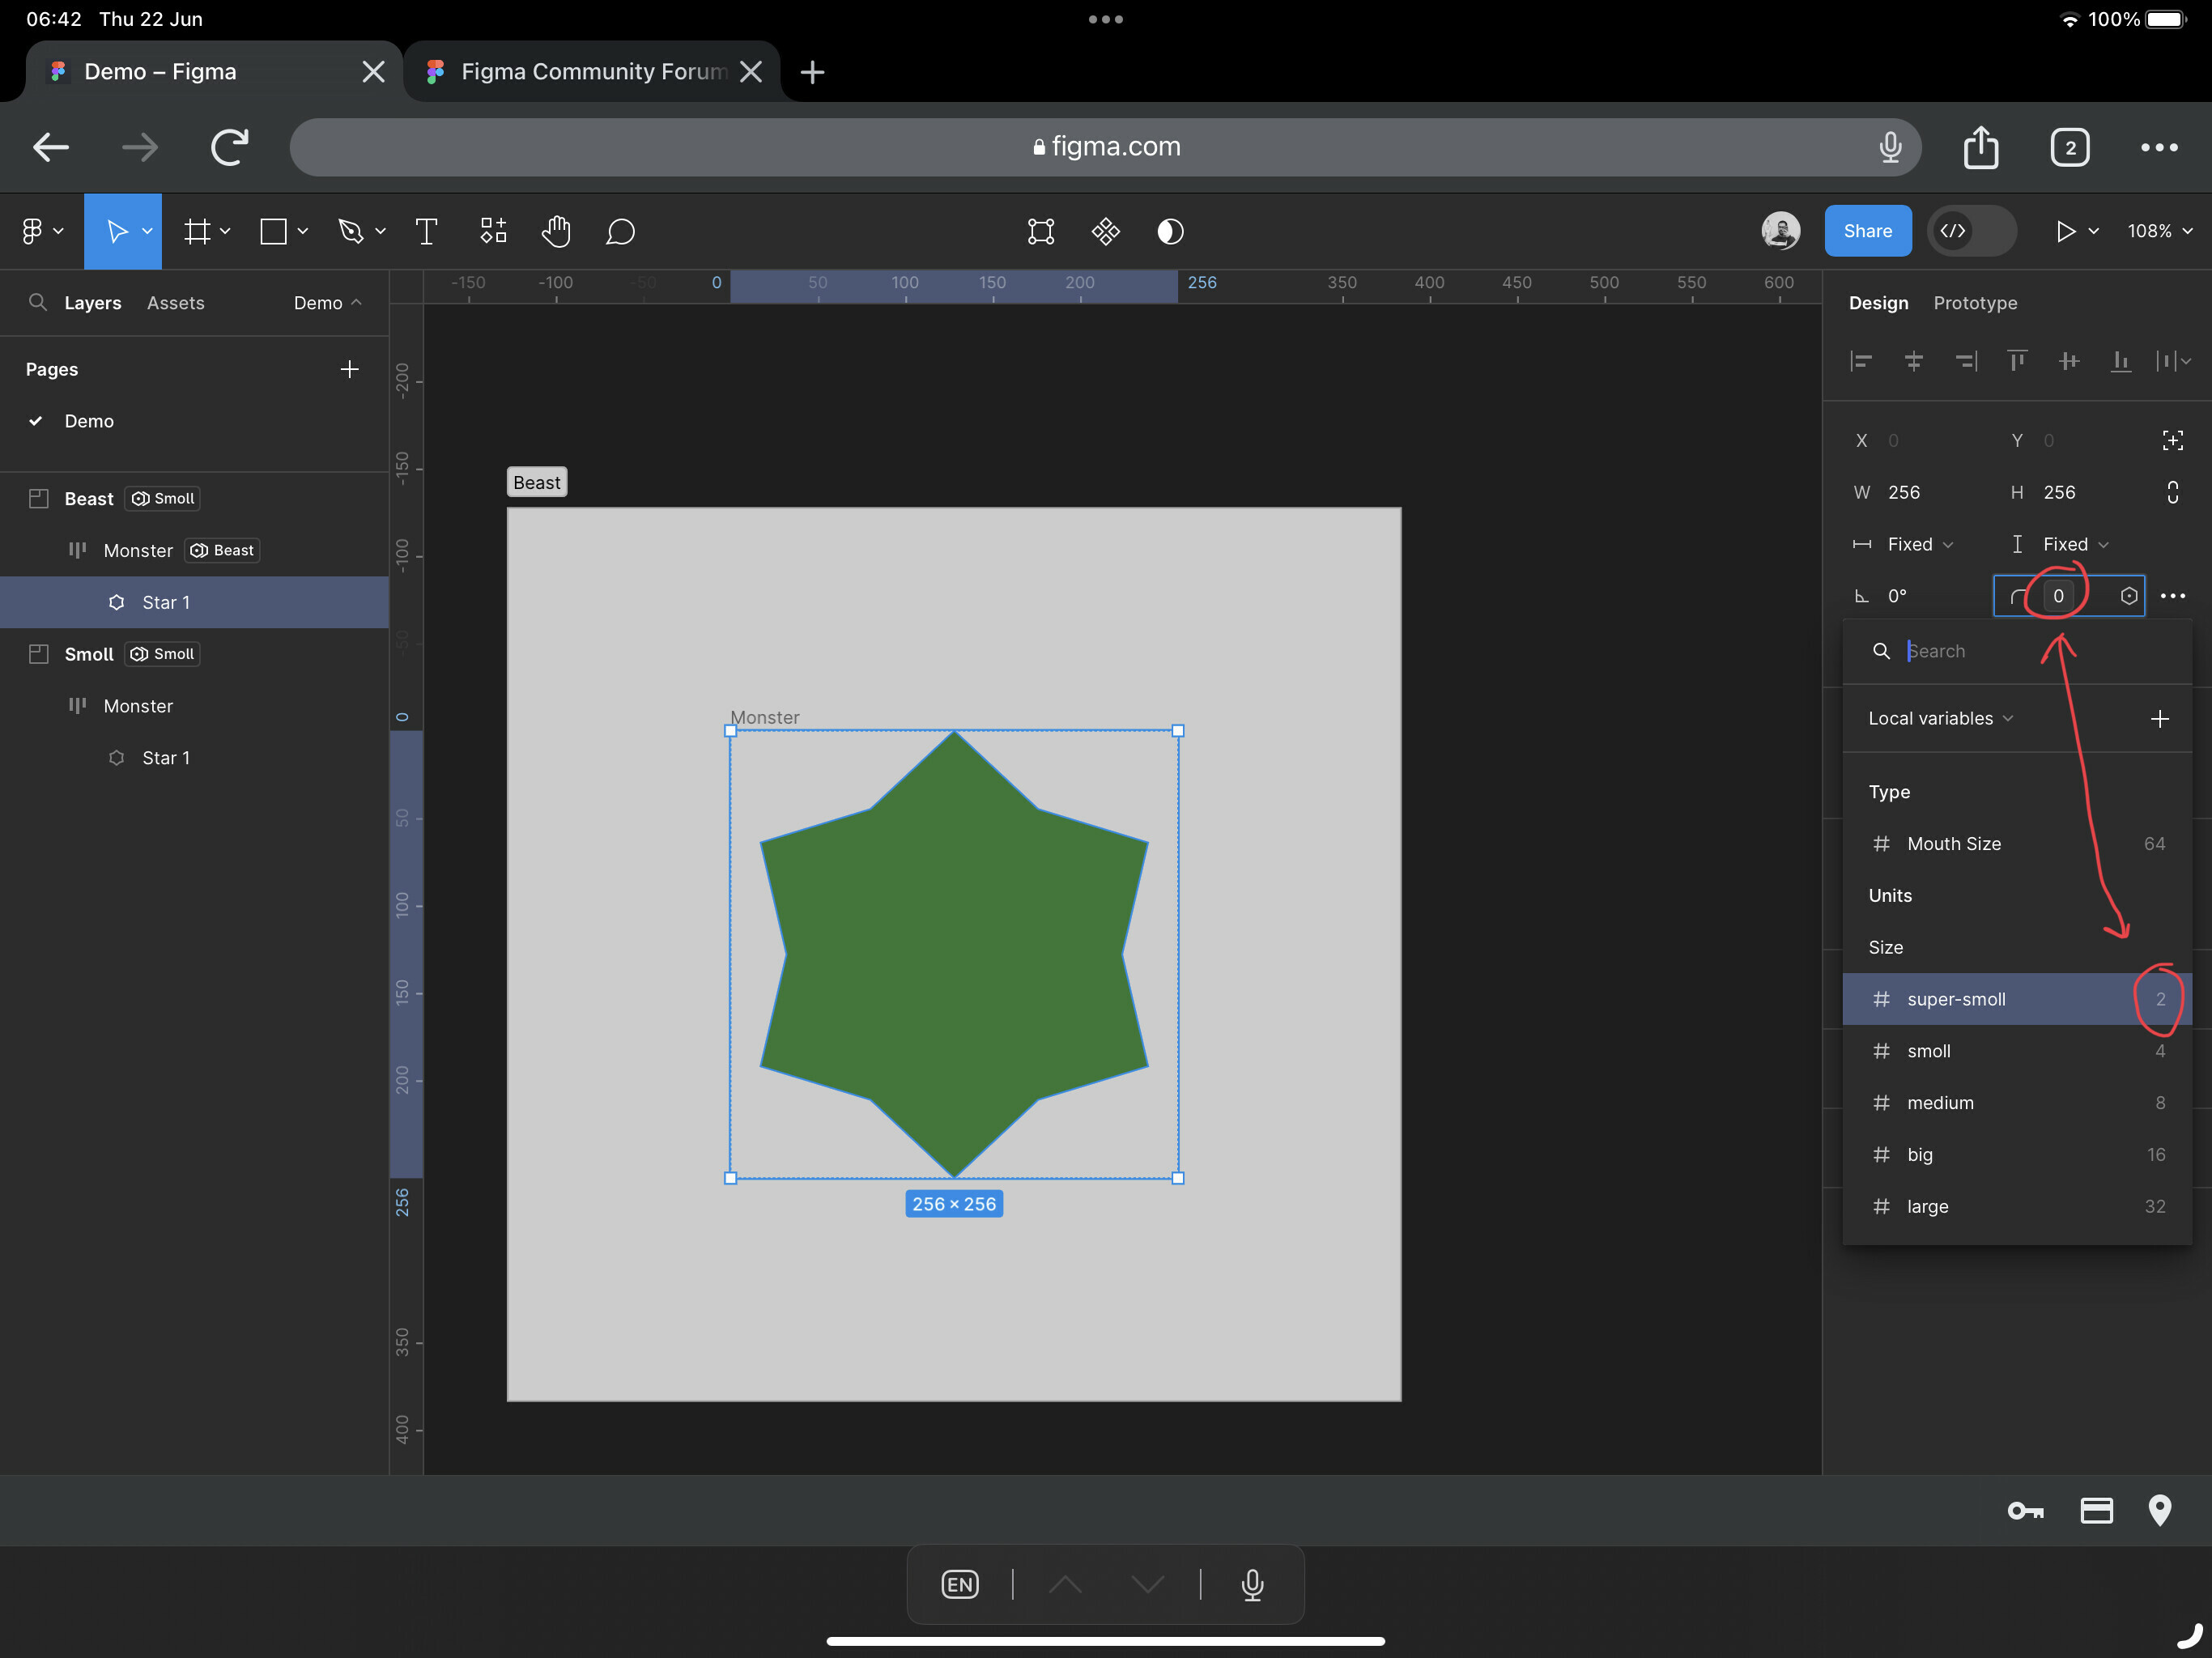Click the Code view icon
This screenshot has height=1658, width=2212.
[1955, 230]
